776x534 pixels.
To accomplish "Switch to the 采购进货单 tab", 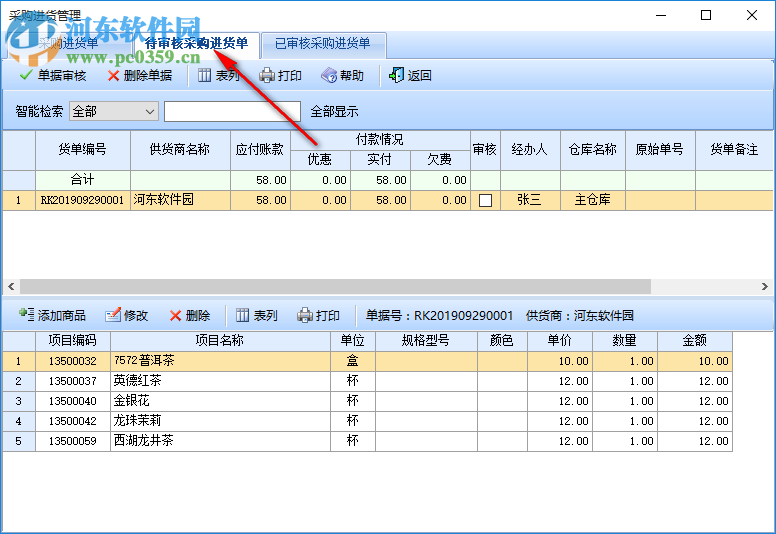I will pos(68,44).
